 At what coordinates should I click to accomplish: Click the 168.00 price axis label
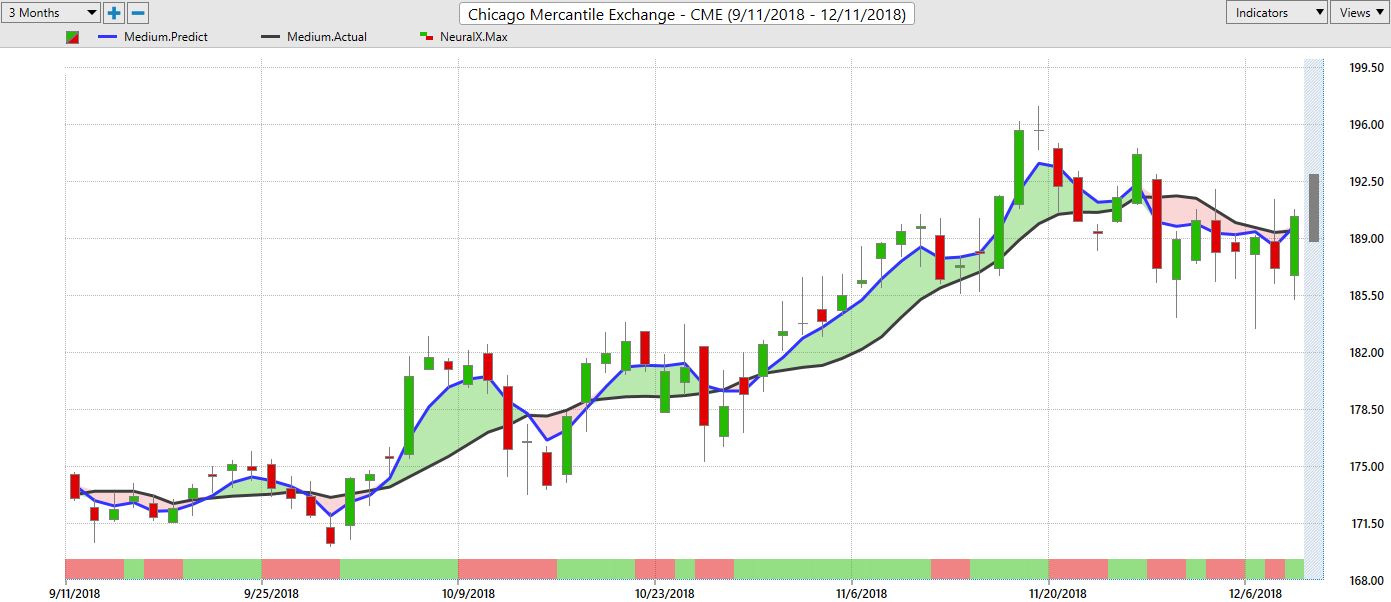[1365, 580]
